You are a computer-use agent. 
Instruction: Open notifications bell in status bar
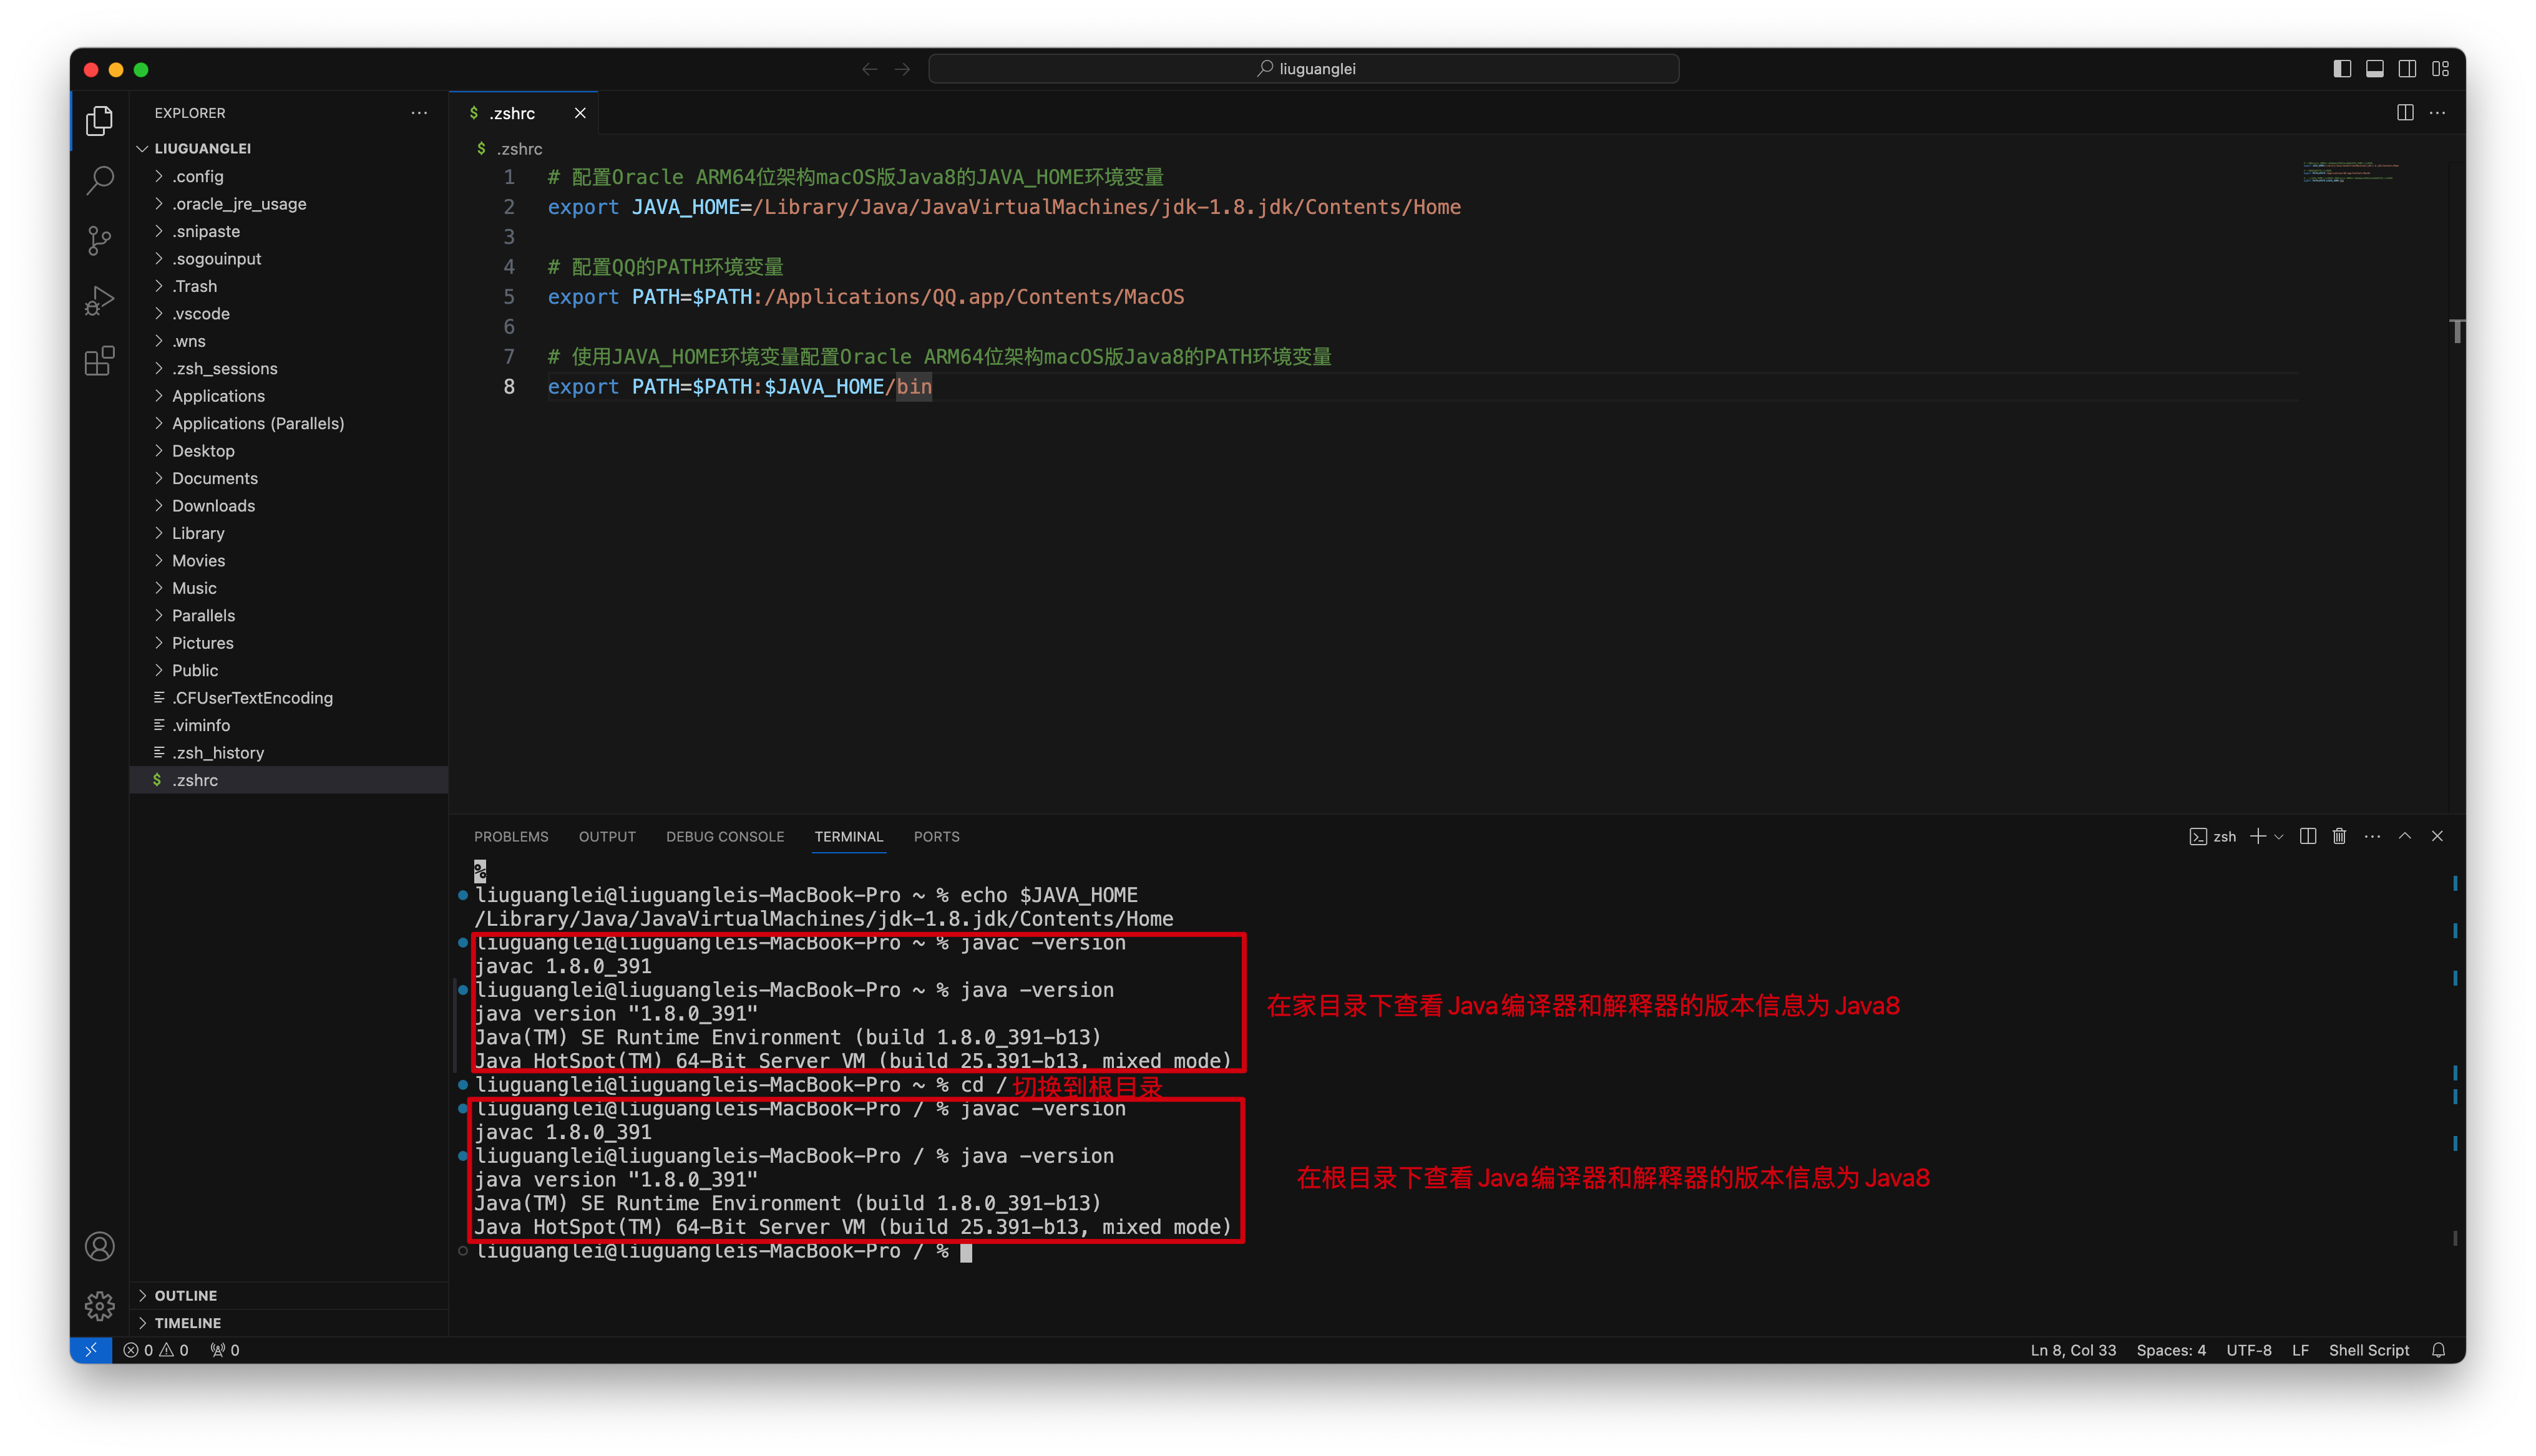2438,1350
